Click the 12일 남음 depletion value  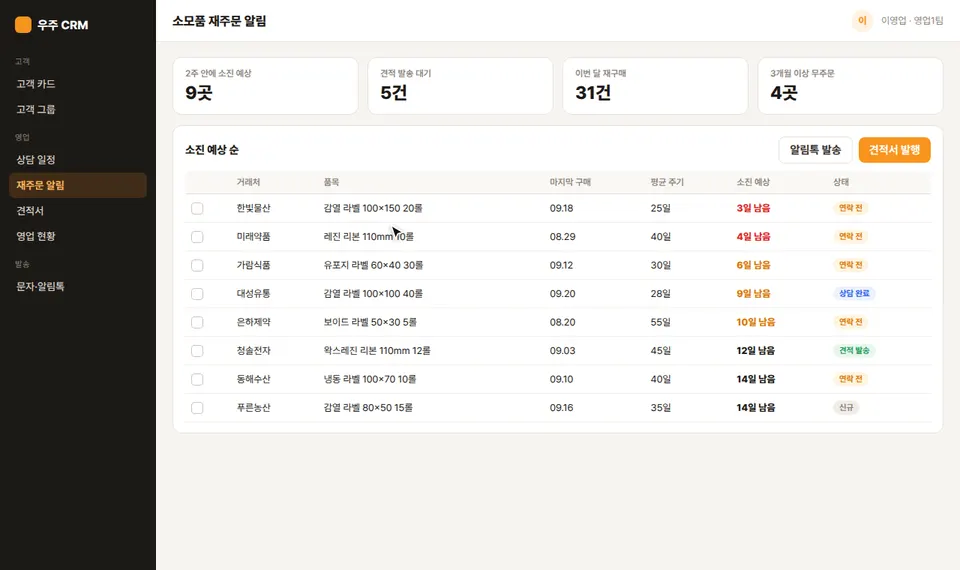[x=756, y=351]
